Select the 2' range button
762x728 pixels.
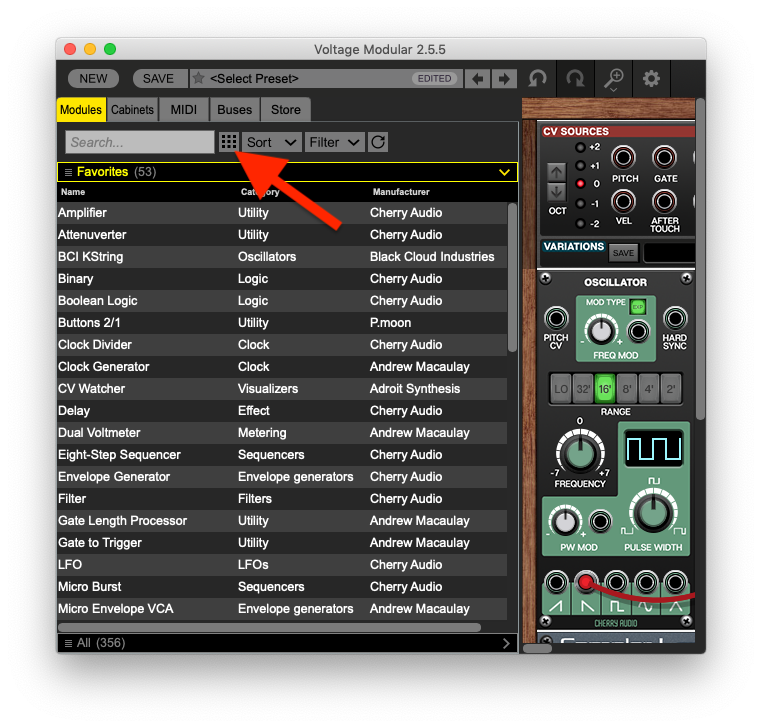(671, 389)
